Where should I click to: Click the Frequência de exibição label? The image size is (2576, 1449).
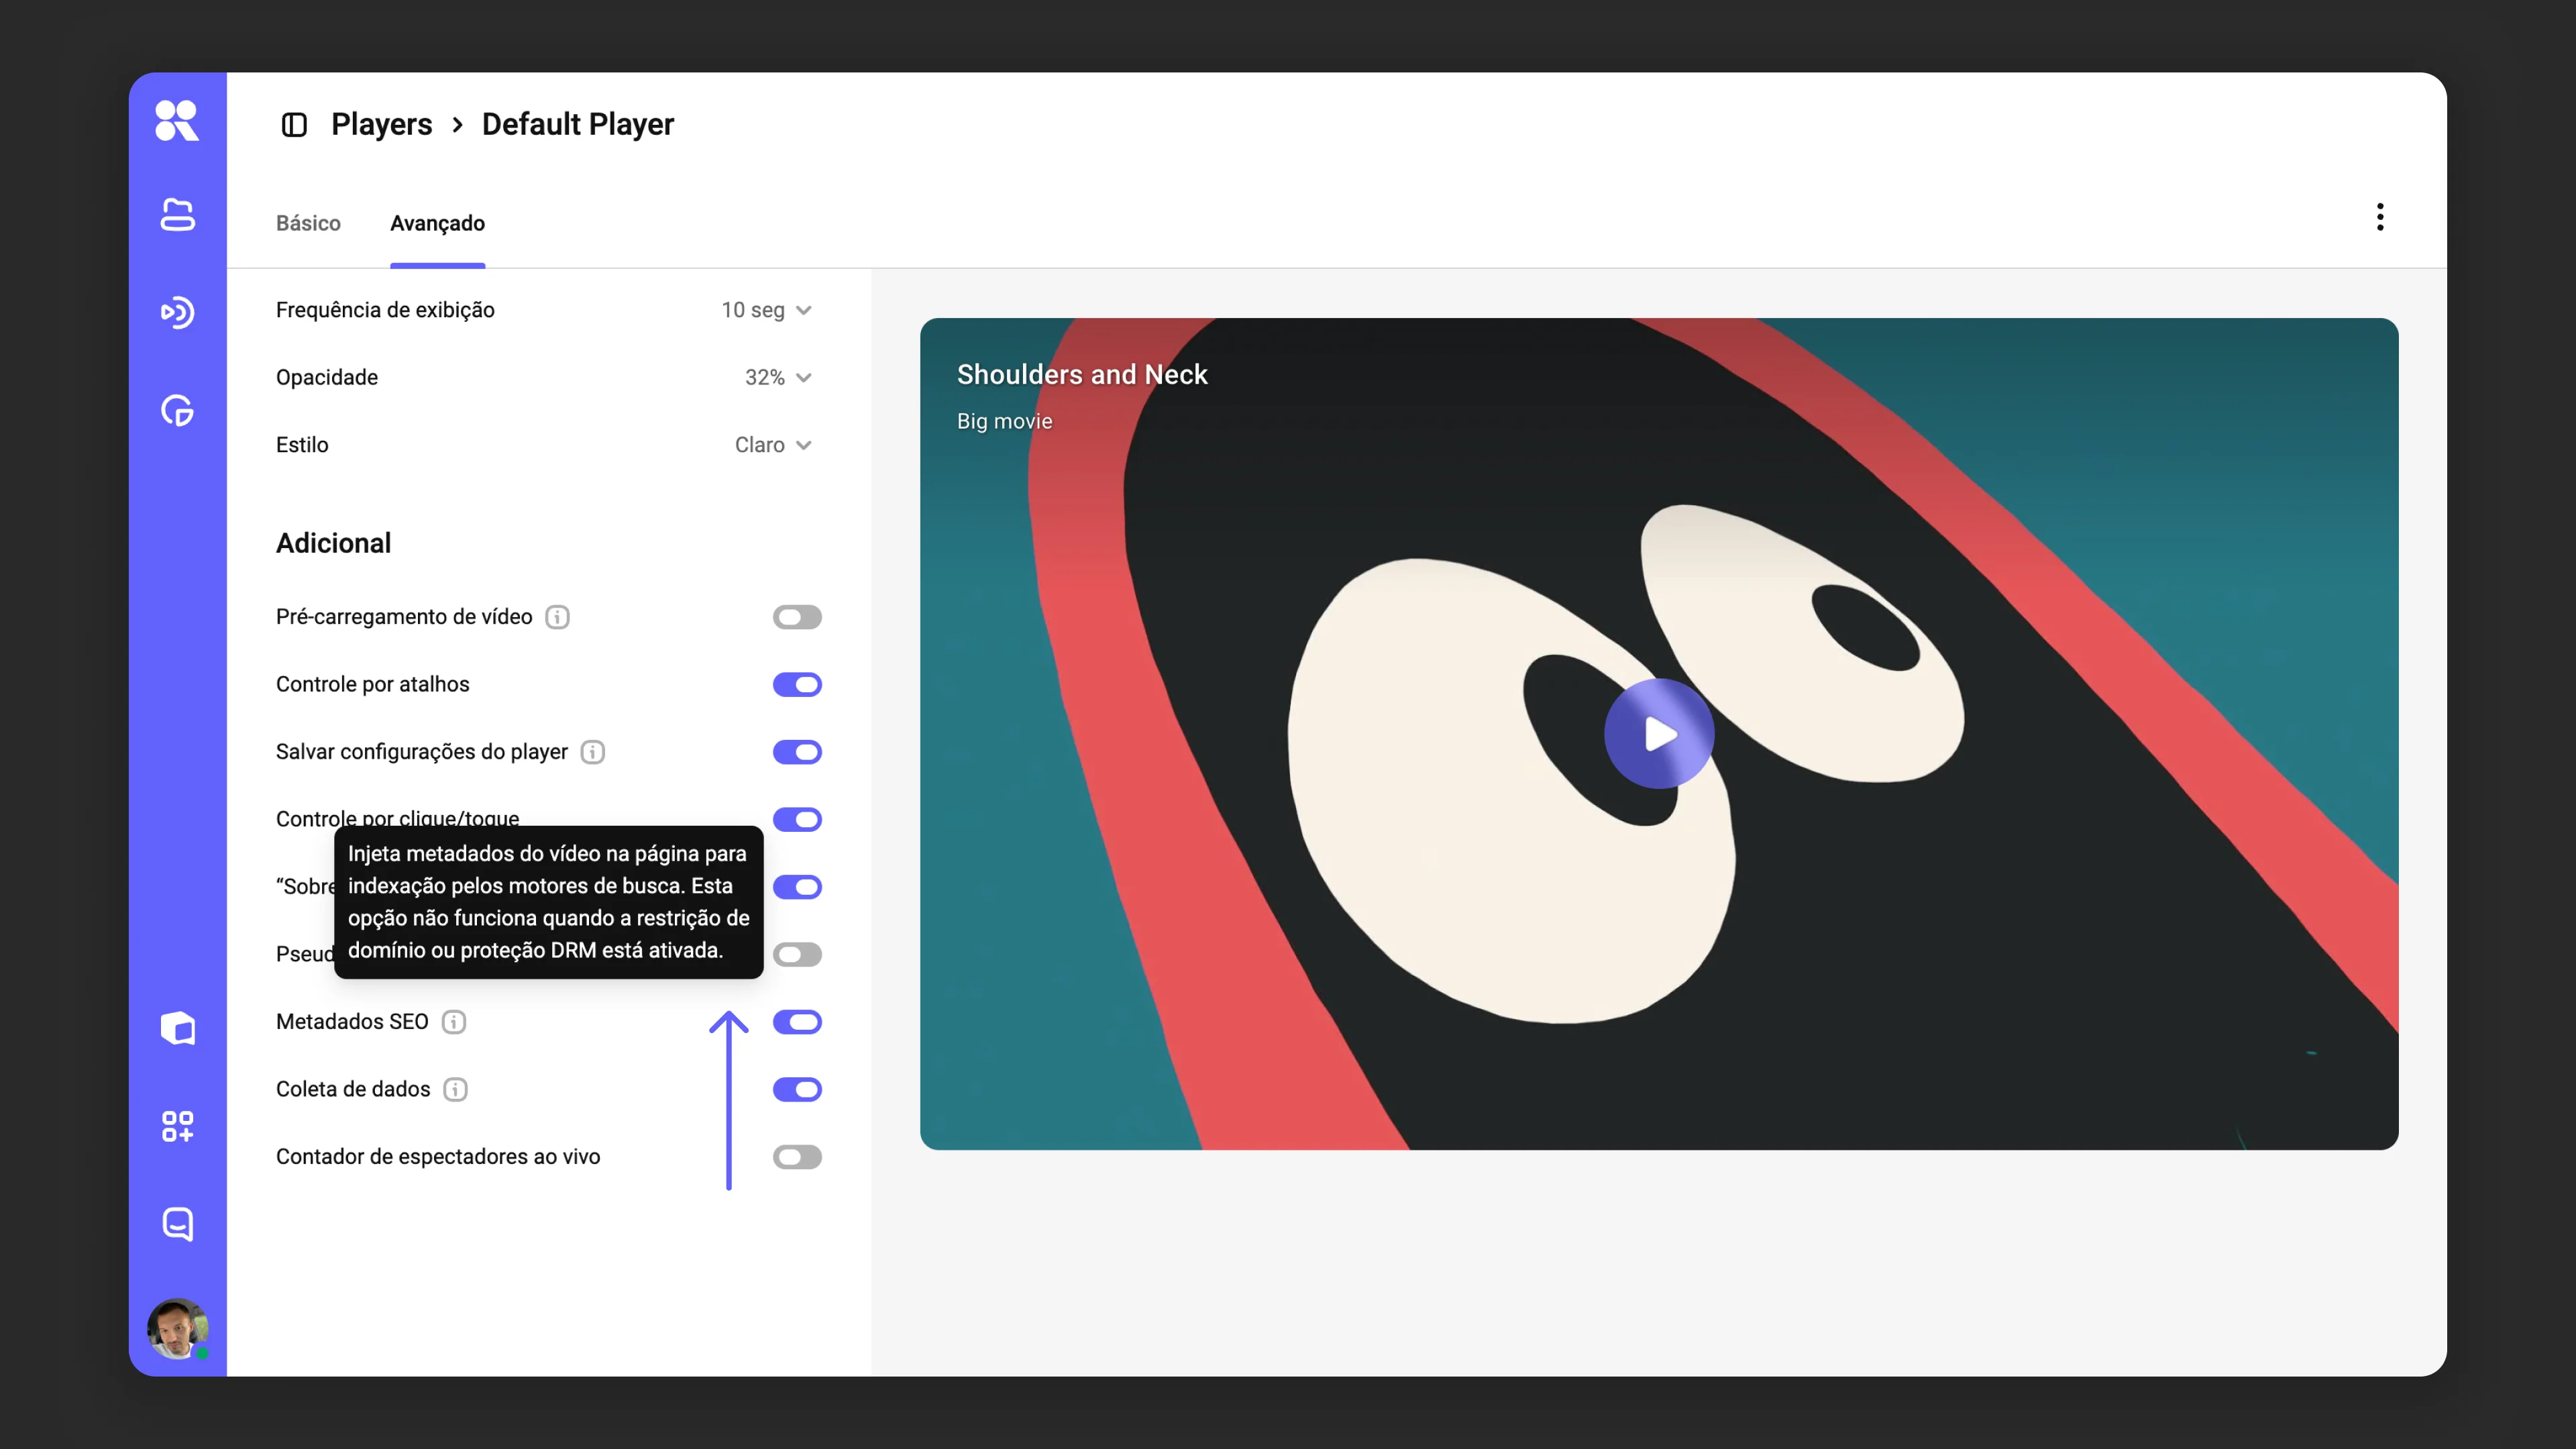385,310
